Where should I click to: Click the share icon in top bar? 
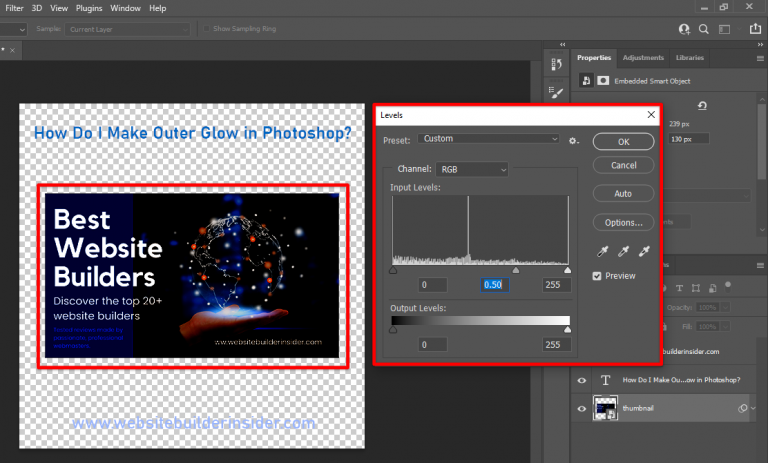[x=753, y=30]
